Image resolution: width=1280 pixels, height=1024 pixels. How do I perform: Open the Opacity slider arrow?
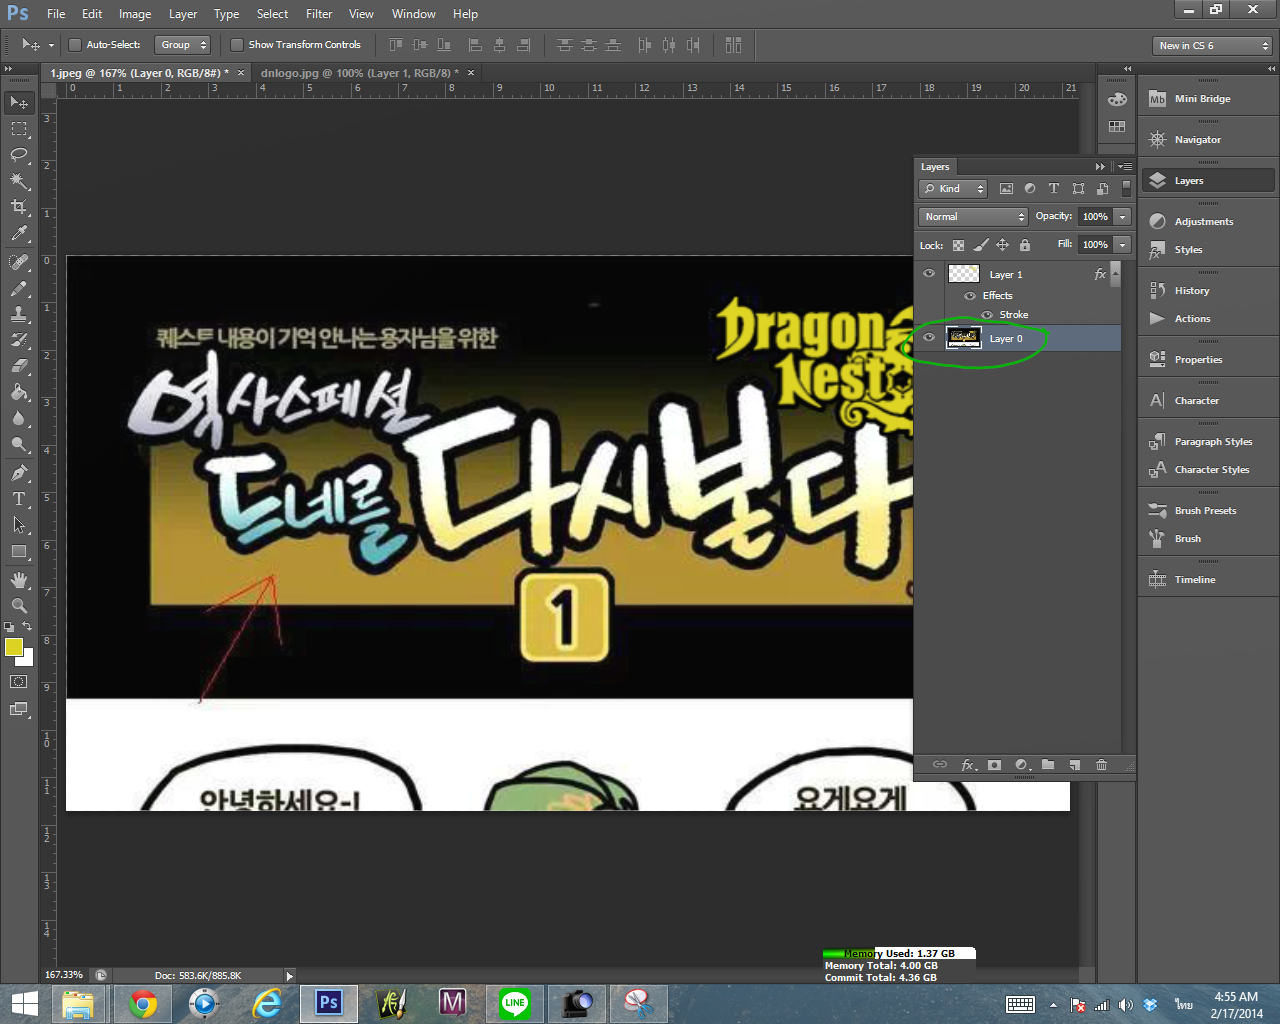(1123, 216)
